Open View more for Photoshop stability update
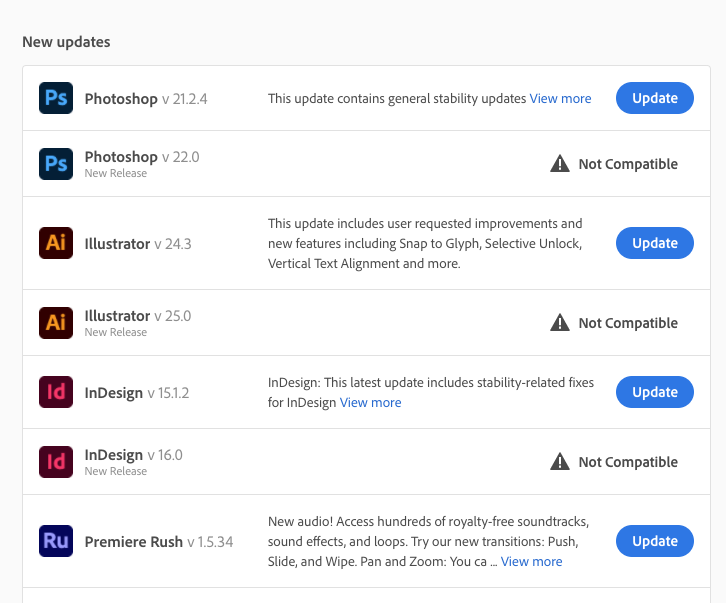This screenshot has width=726, height=603. coord(560,99)
